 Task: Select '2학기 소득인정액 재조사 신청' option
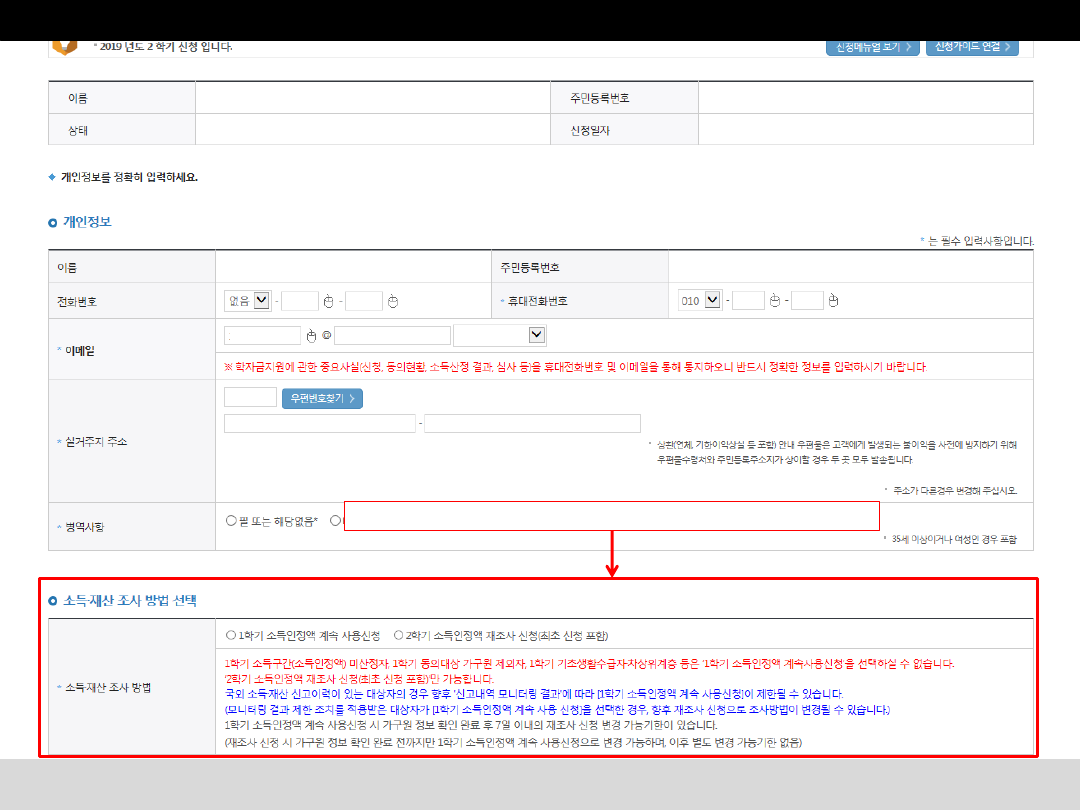(399, 635)
